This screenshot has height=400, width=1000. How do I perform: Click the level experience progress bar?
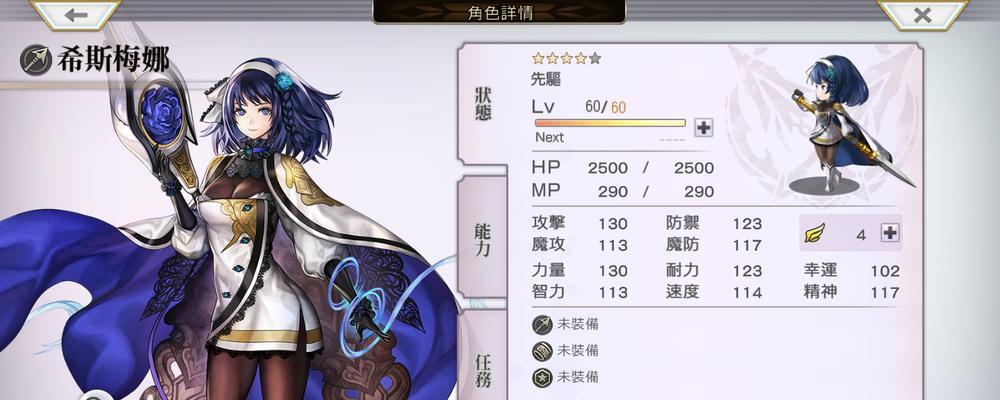click(610, 123)
